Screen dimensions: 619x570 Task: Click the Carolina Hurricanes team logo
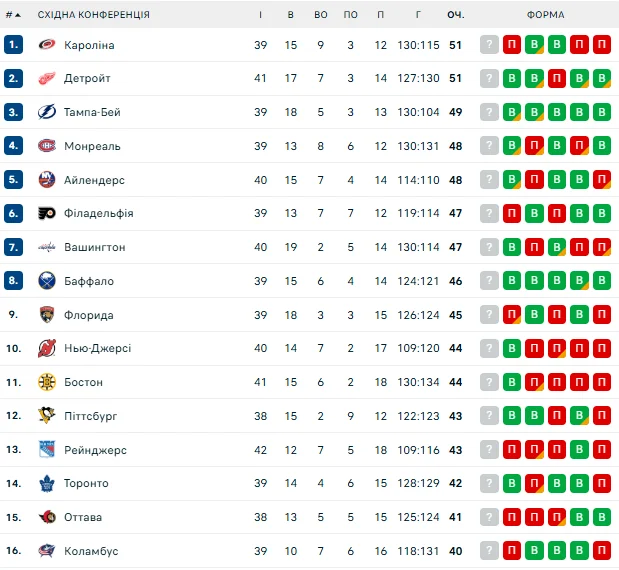pos(47,45)
